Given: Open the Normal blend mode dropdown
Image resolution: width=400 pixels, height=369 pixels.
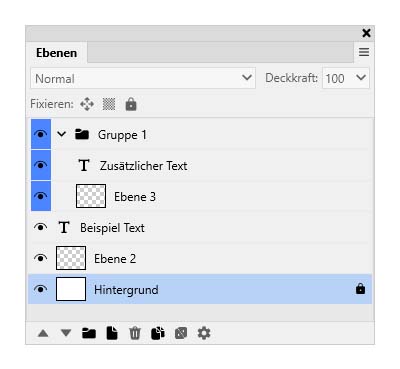Looking at the screenshot, I should click(143, 78).
